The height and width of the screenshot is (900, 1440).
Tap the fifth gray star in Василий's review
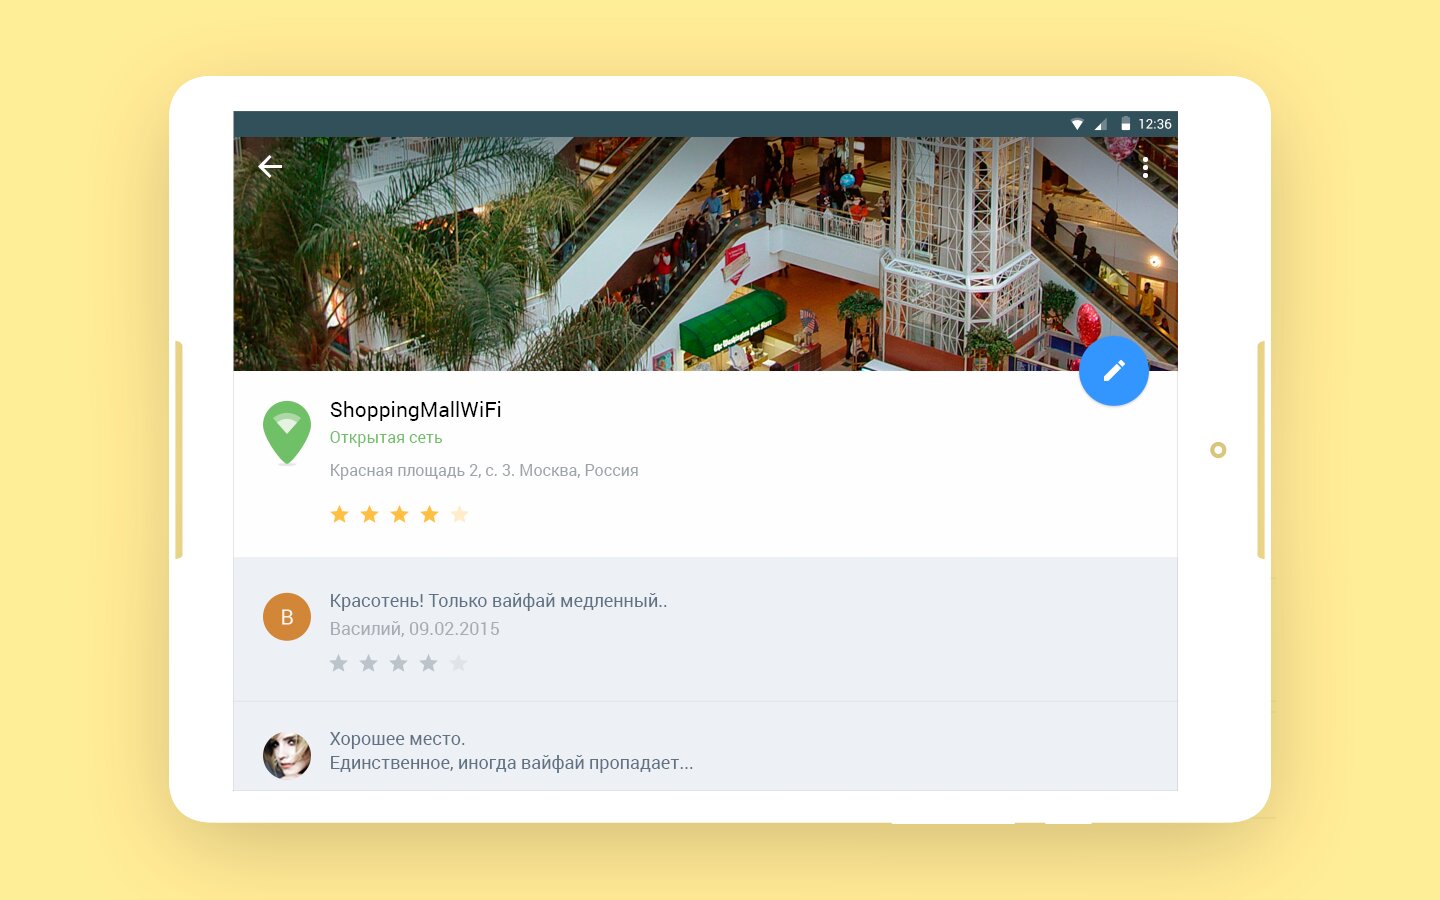pyautogui.click(x=458, y=663)
